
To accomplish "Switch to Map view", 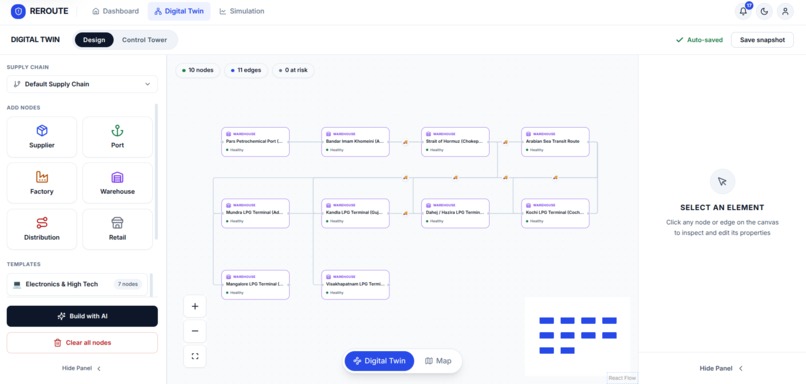I will [x=438, y=361].
